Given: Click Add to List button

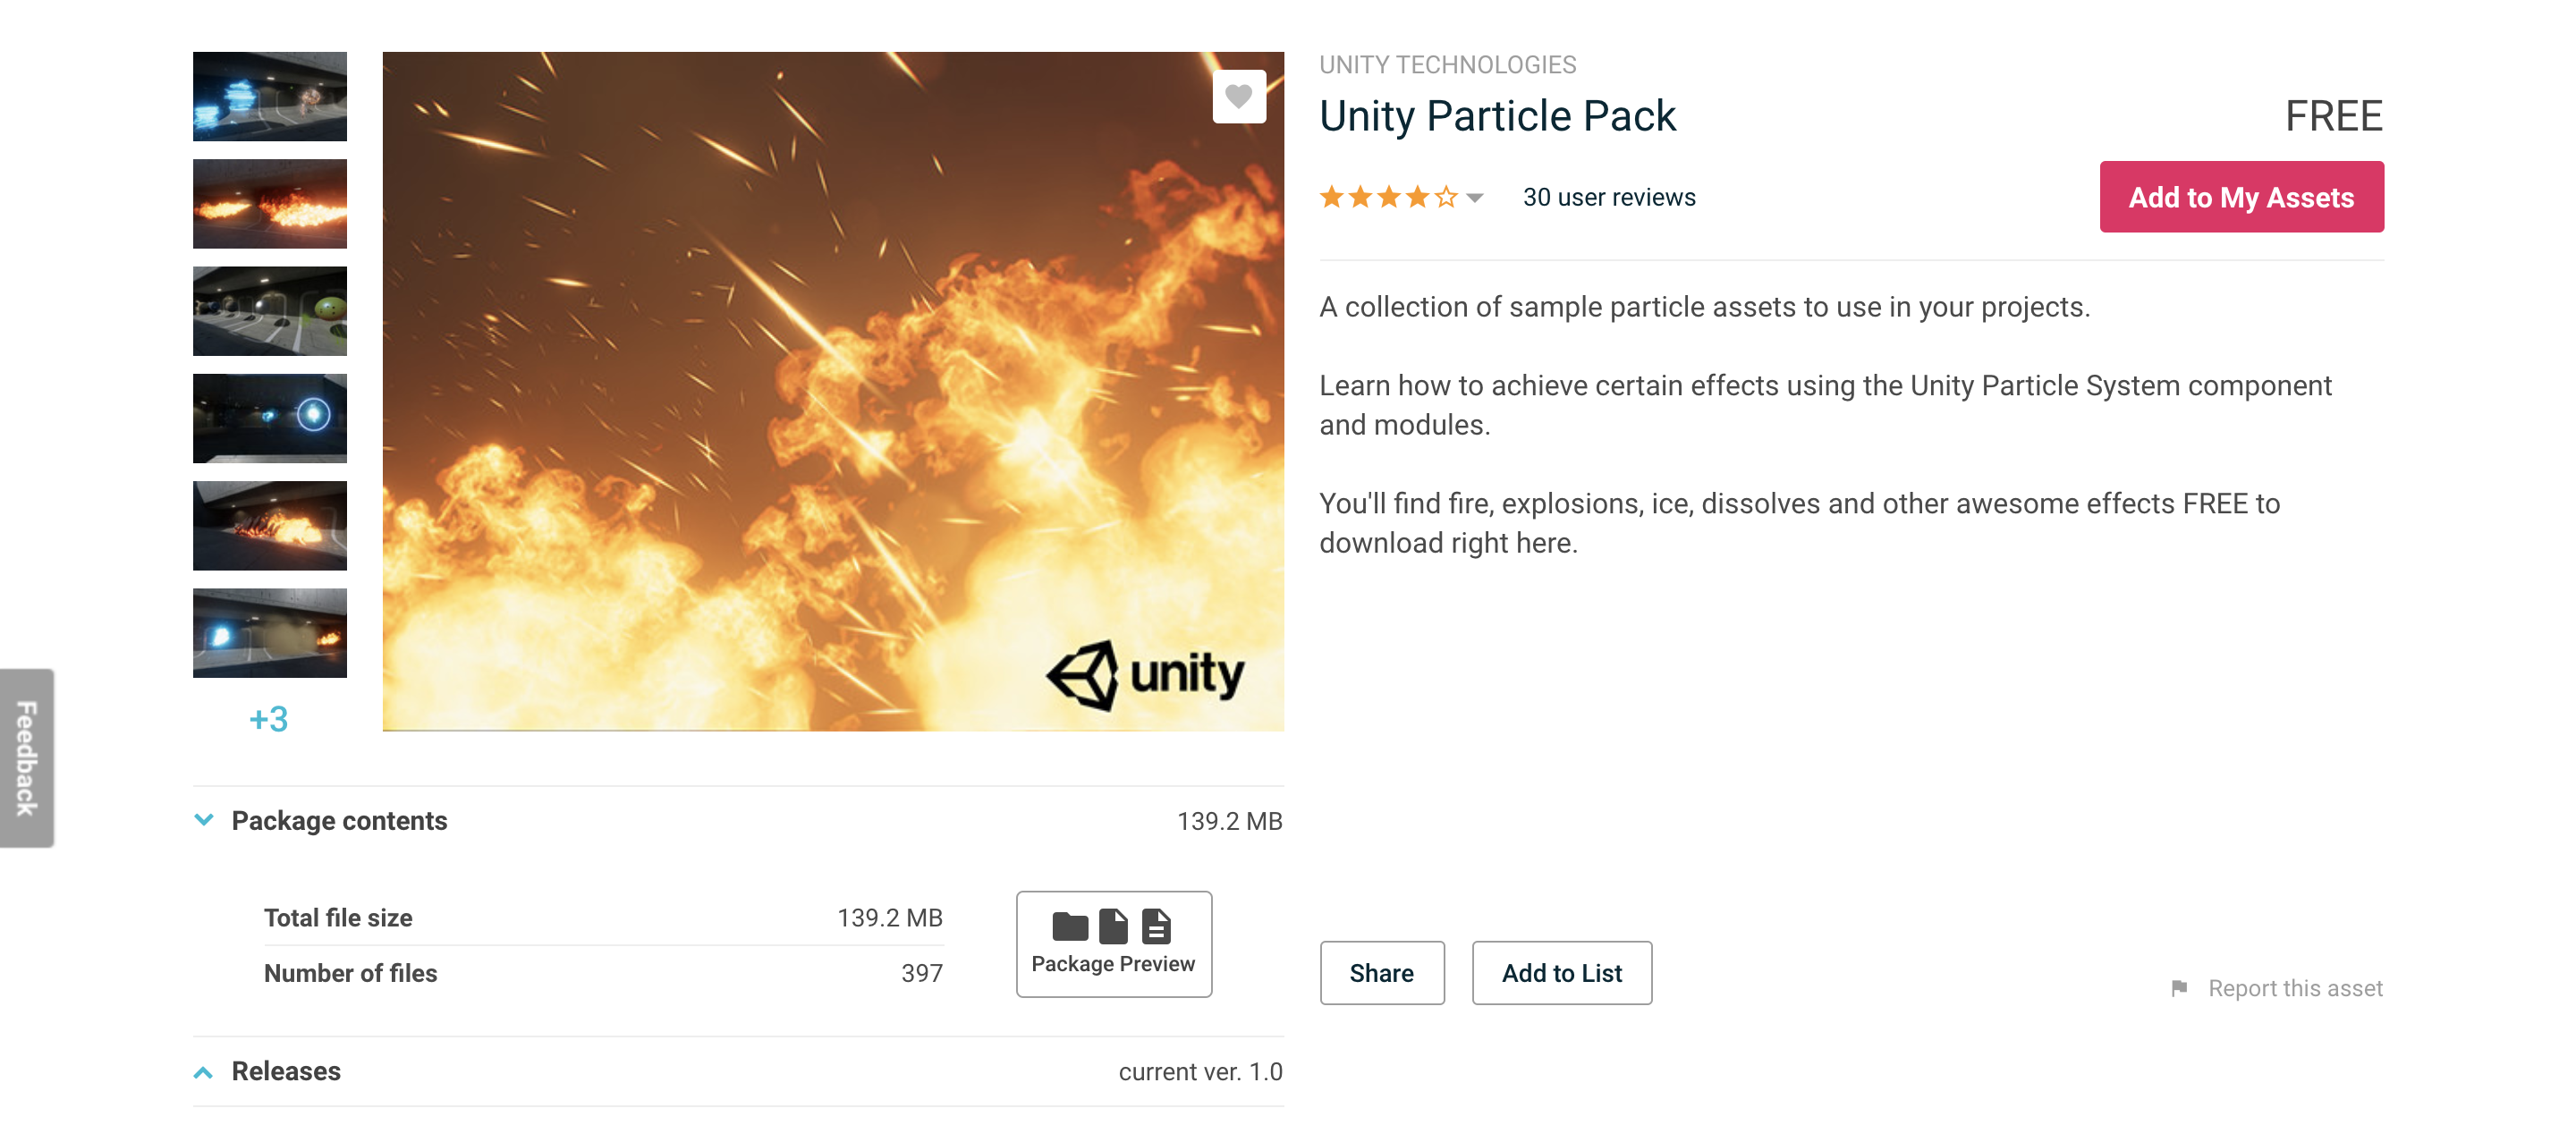Looking at the screenshot, I should click(1561, 972).
